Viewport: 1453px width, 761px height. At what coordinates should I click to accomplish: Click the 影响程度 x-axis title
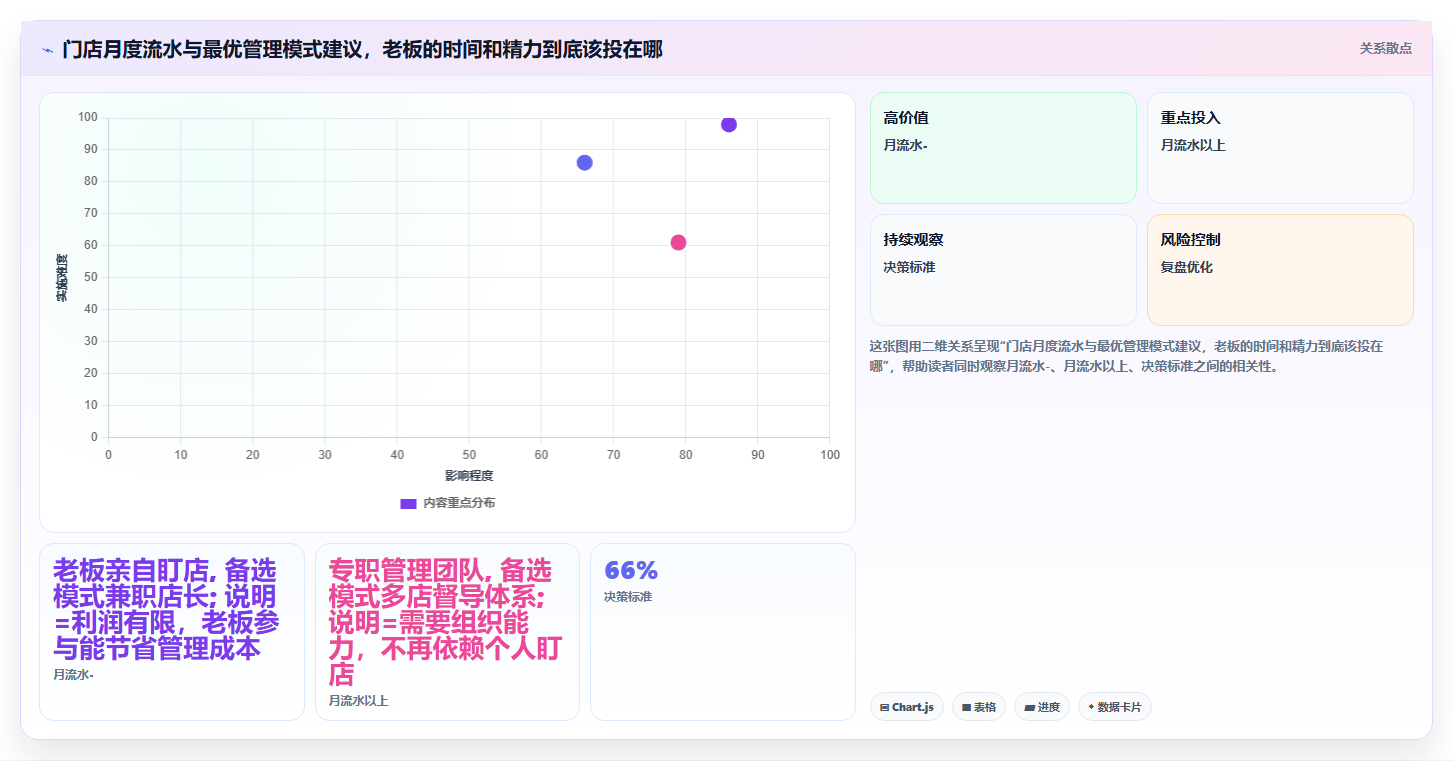(x=469, y=476)
